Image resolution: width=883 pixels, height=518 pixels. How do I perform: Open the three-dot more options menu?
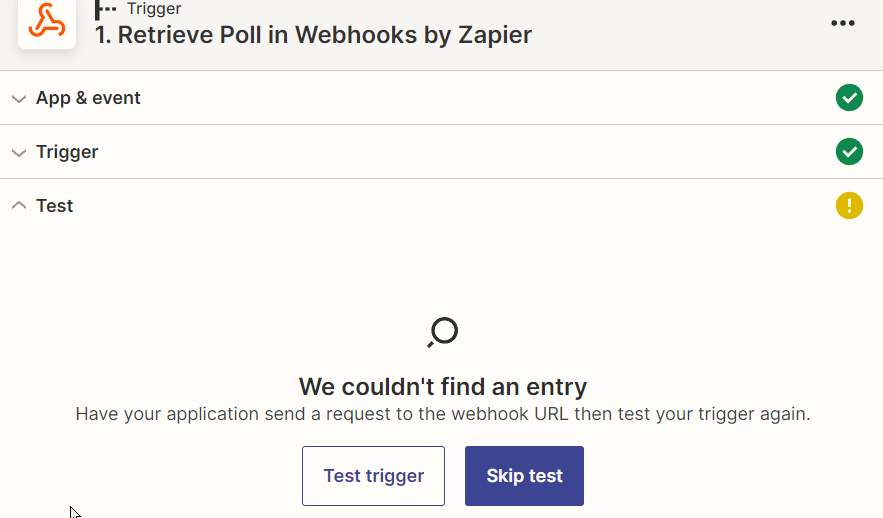tap(842, 23)
